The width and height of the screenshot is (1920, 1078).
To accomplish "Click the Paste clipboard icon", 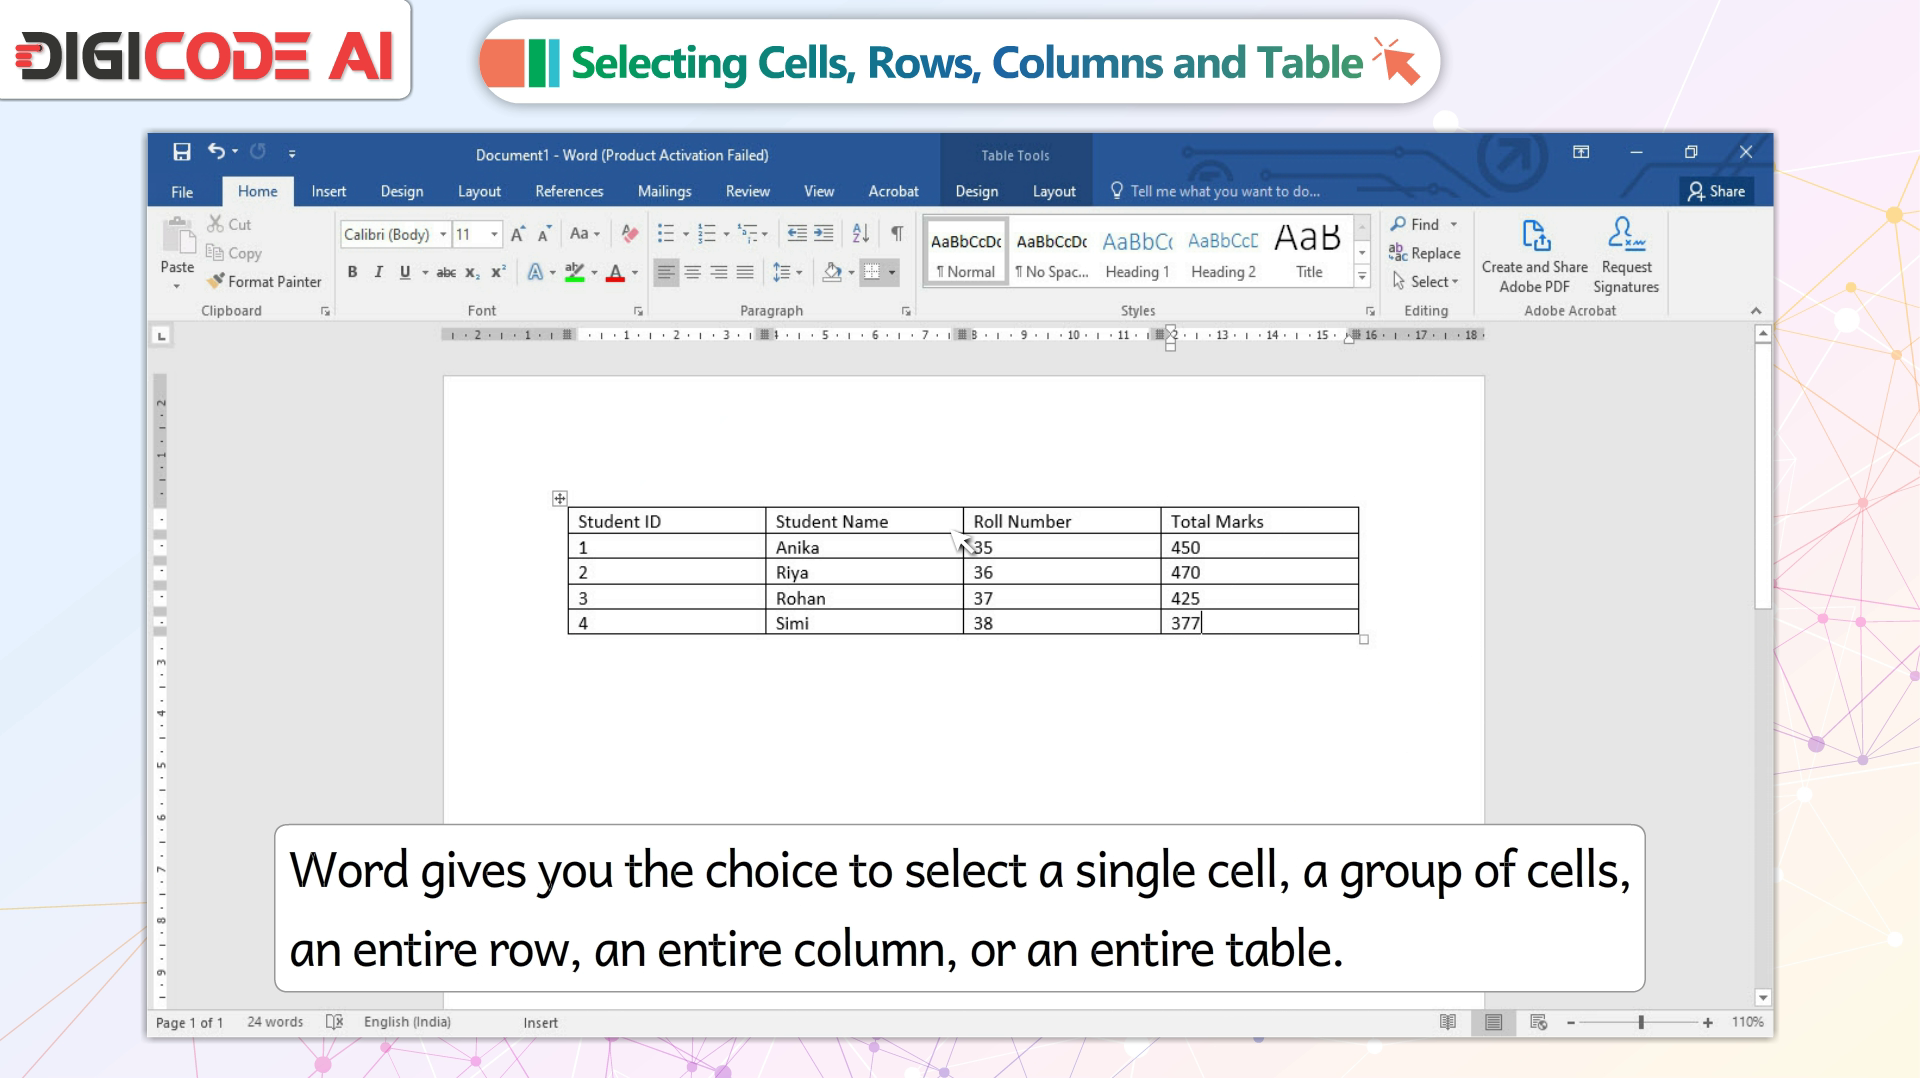I will [x=178, y=236].
